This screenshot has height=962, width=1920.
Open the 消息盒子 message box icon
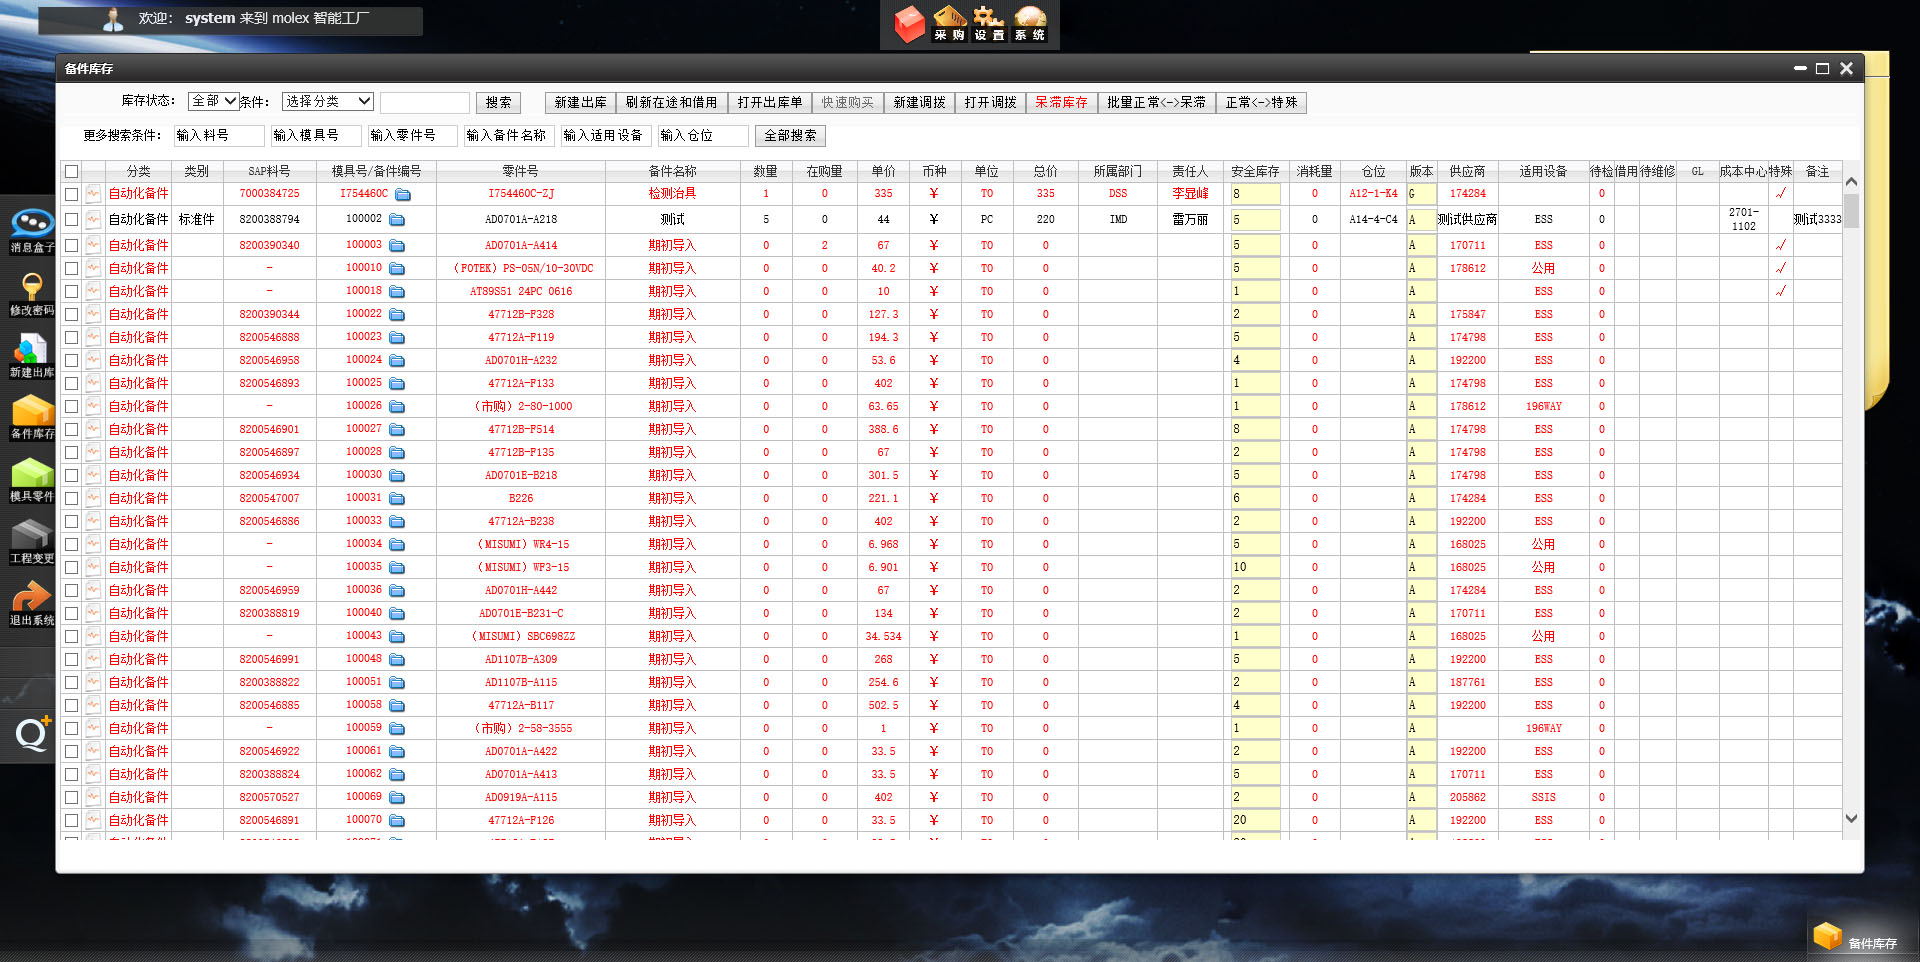point(32,225)
